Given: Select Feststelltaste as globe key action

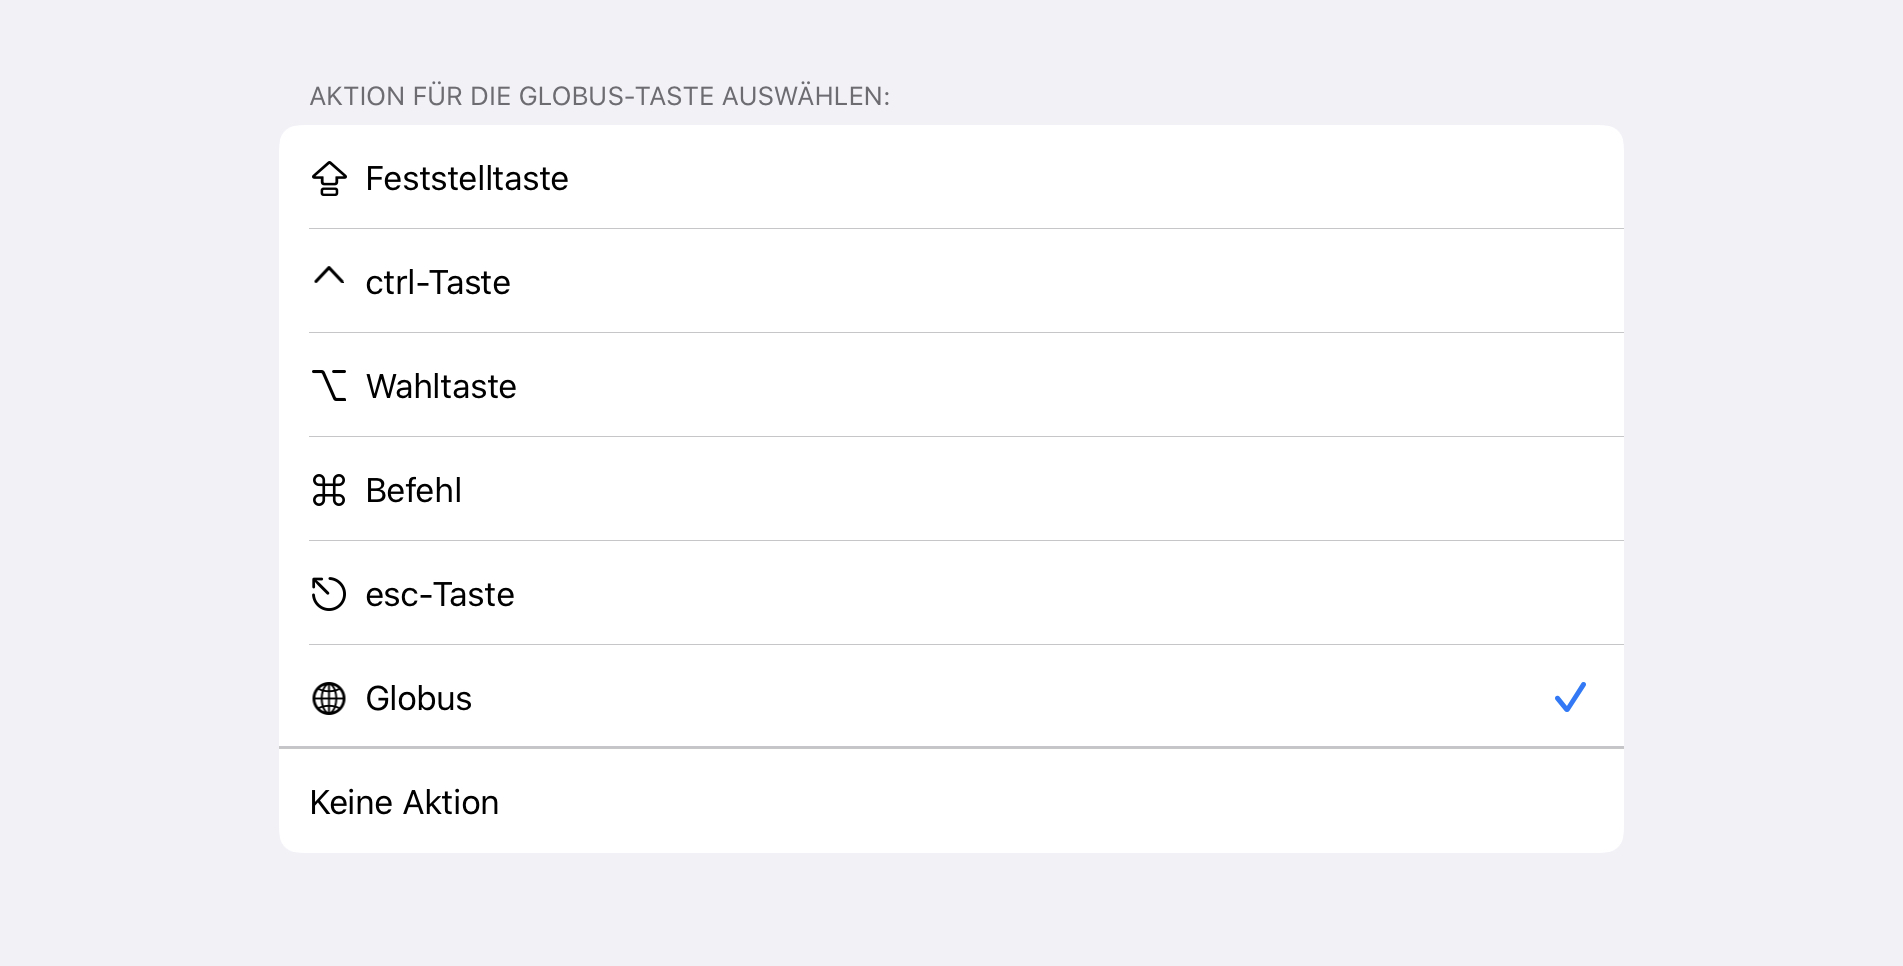Looking at the screenshot, I should coord(467,178).
